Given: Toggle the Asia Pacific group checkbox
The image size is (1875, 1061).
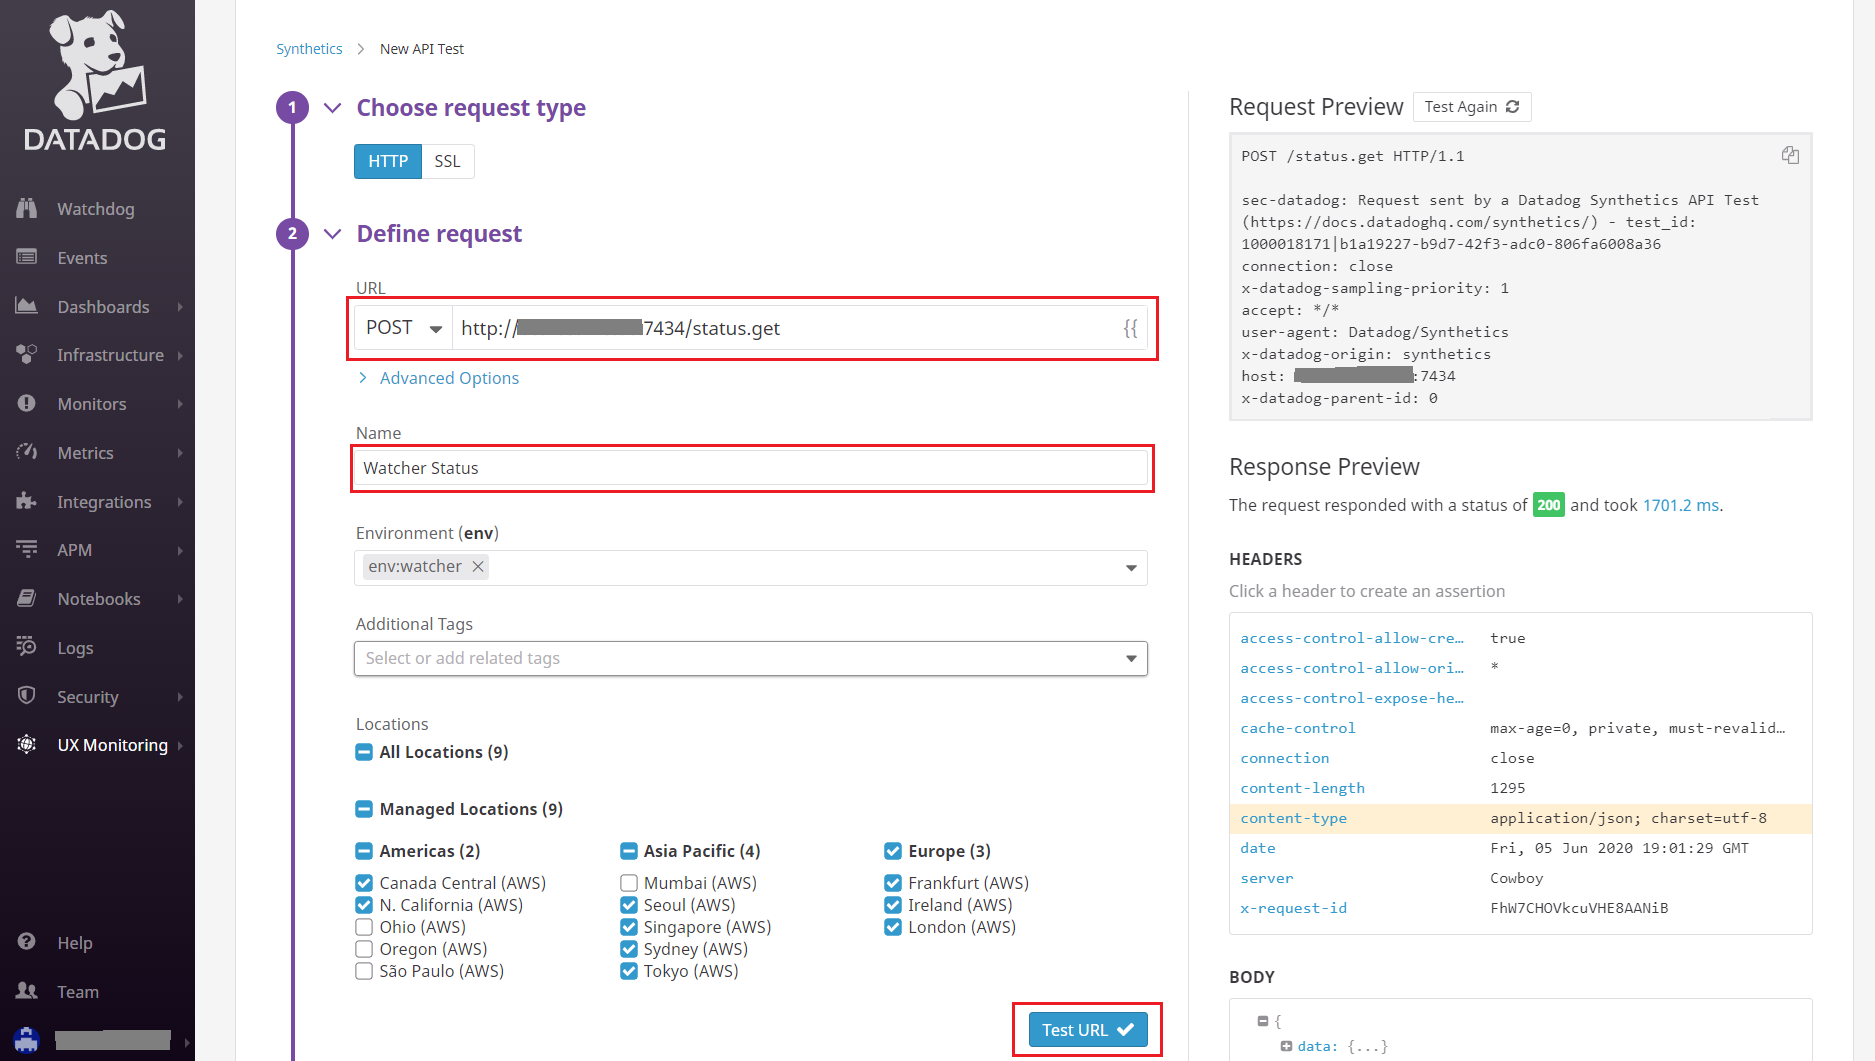Looking at the screenshot, I should [629, 851].
